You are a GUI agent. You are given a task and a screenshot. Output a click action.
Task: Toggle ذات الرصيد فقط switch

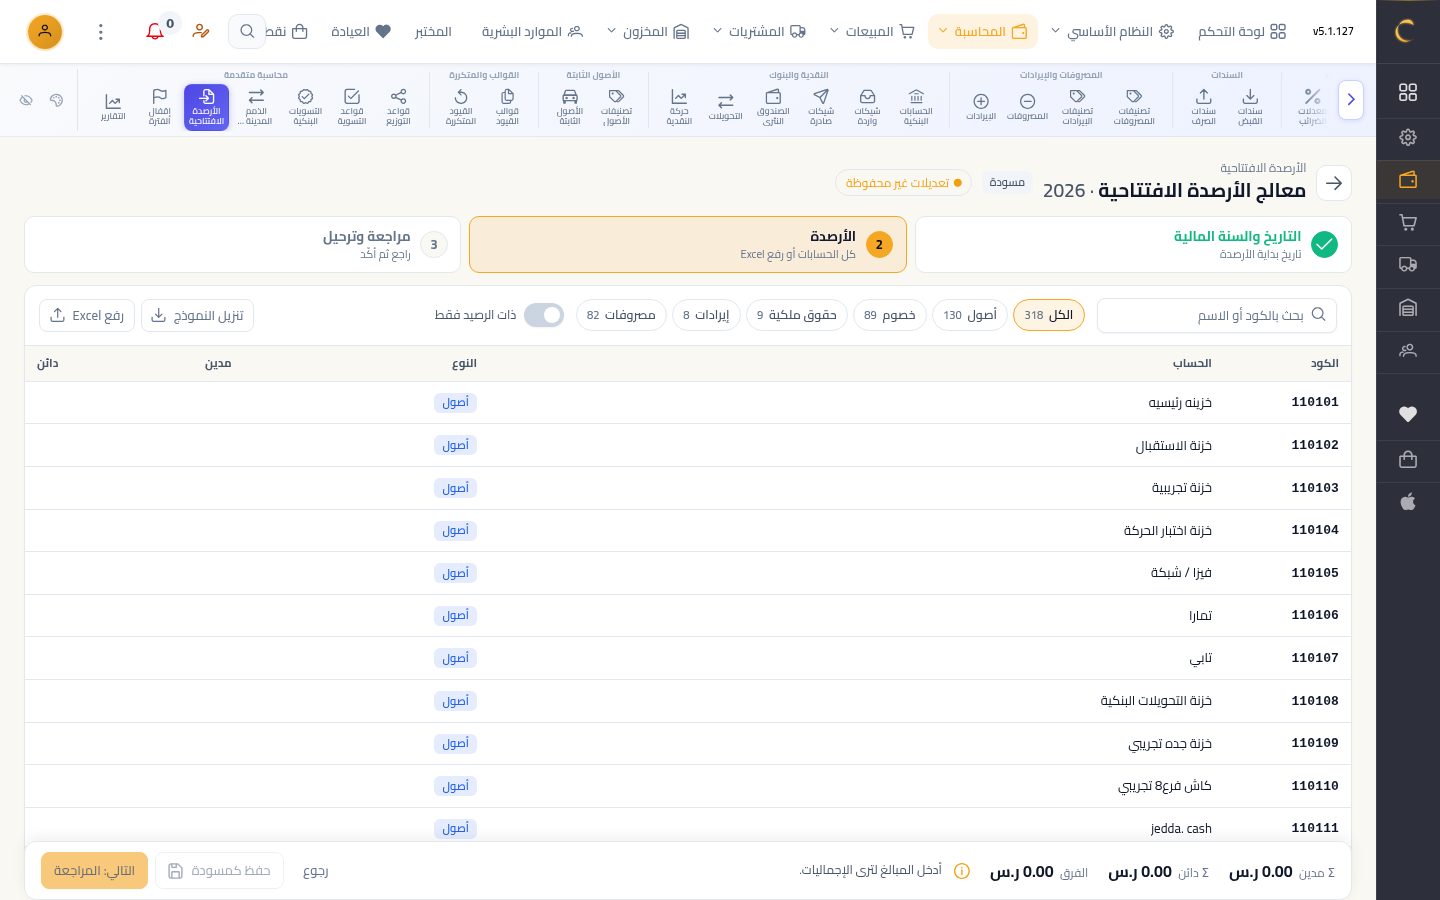544,315
